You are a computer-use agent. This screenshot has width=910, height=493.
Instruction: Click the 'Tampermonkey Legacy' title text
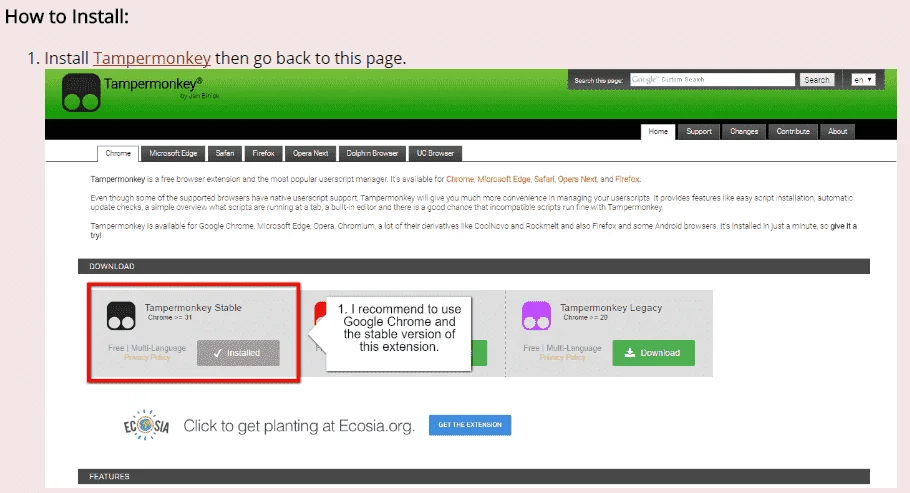click(611, 308)
